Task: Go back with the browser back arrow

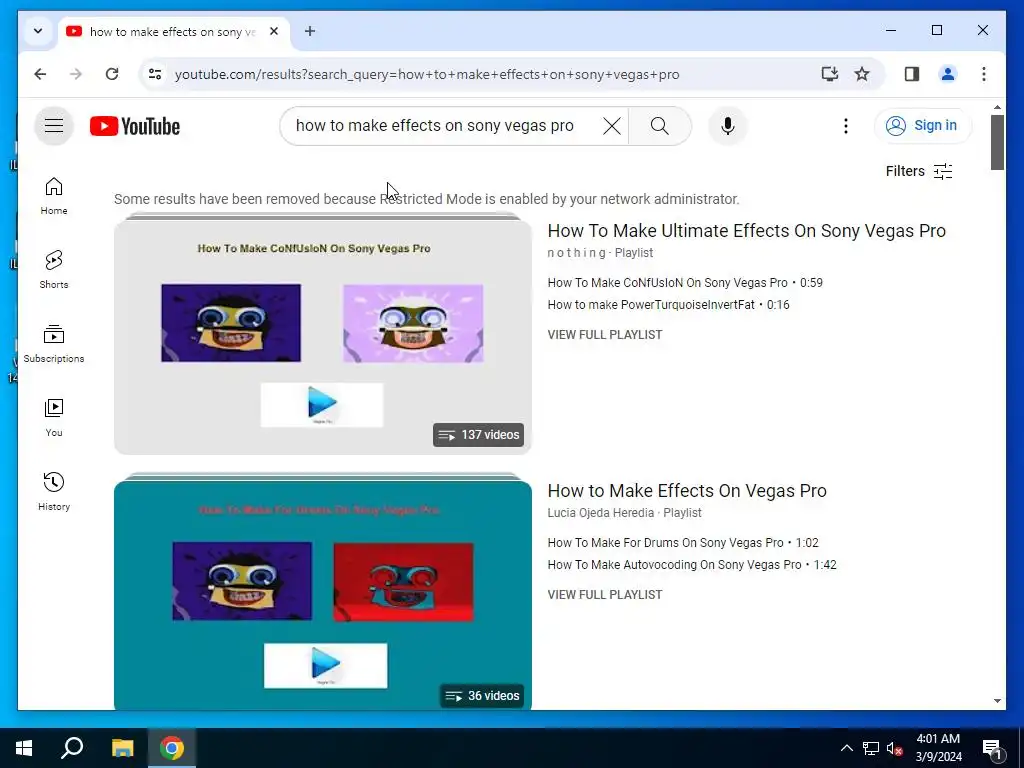Action: [40, 74]
